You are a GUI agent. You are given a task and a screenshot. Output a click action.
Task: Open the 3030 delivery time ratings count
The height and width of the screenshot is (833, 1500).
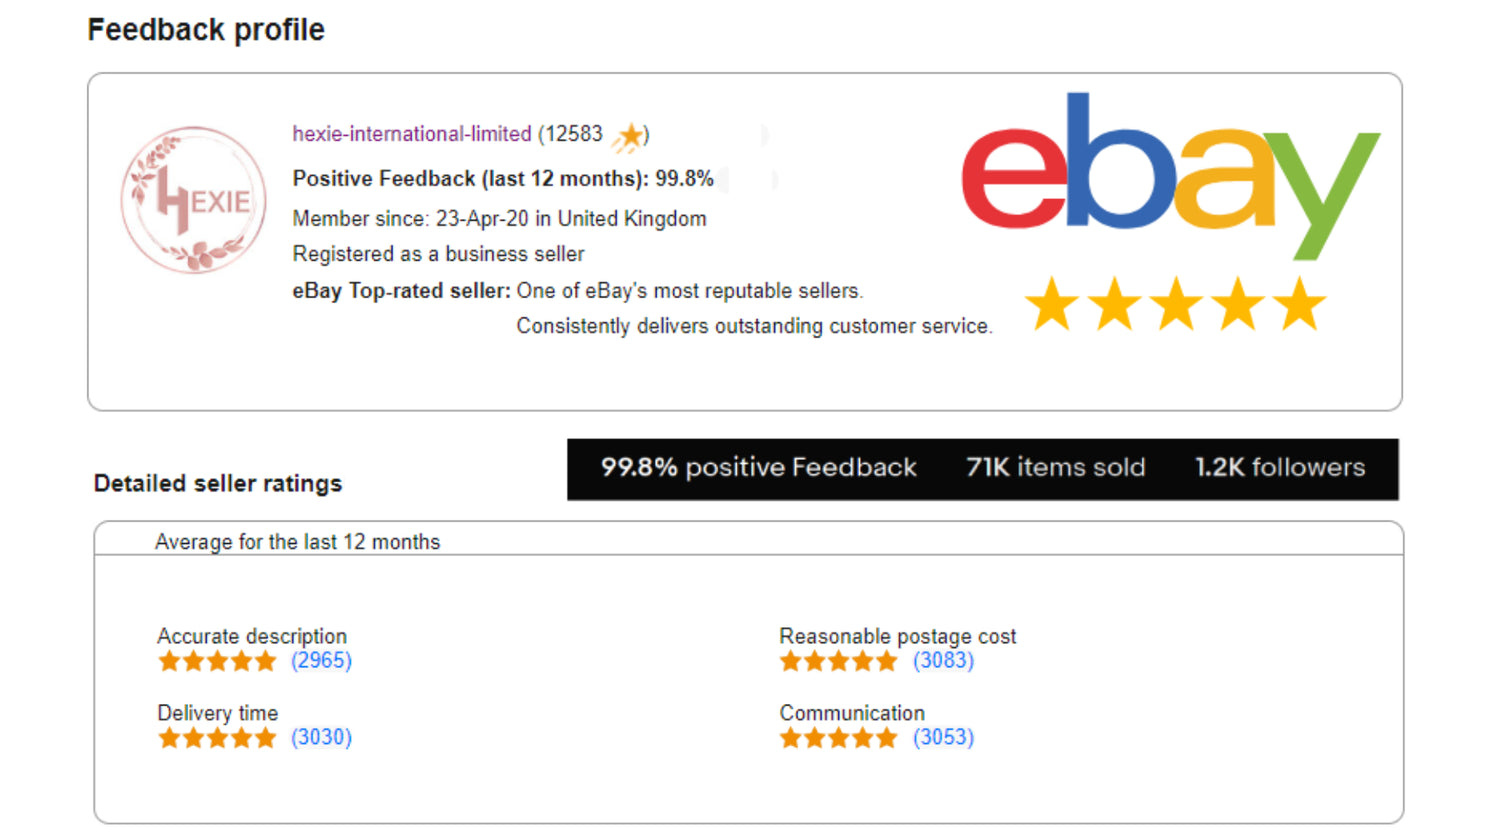[321, 737]
